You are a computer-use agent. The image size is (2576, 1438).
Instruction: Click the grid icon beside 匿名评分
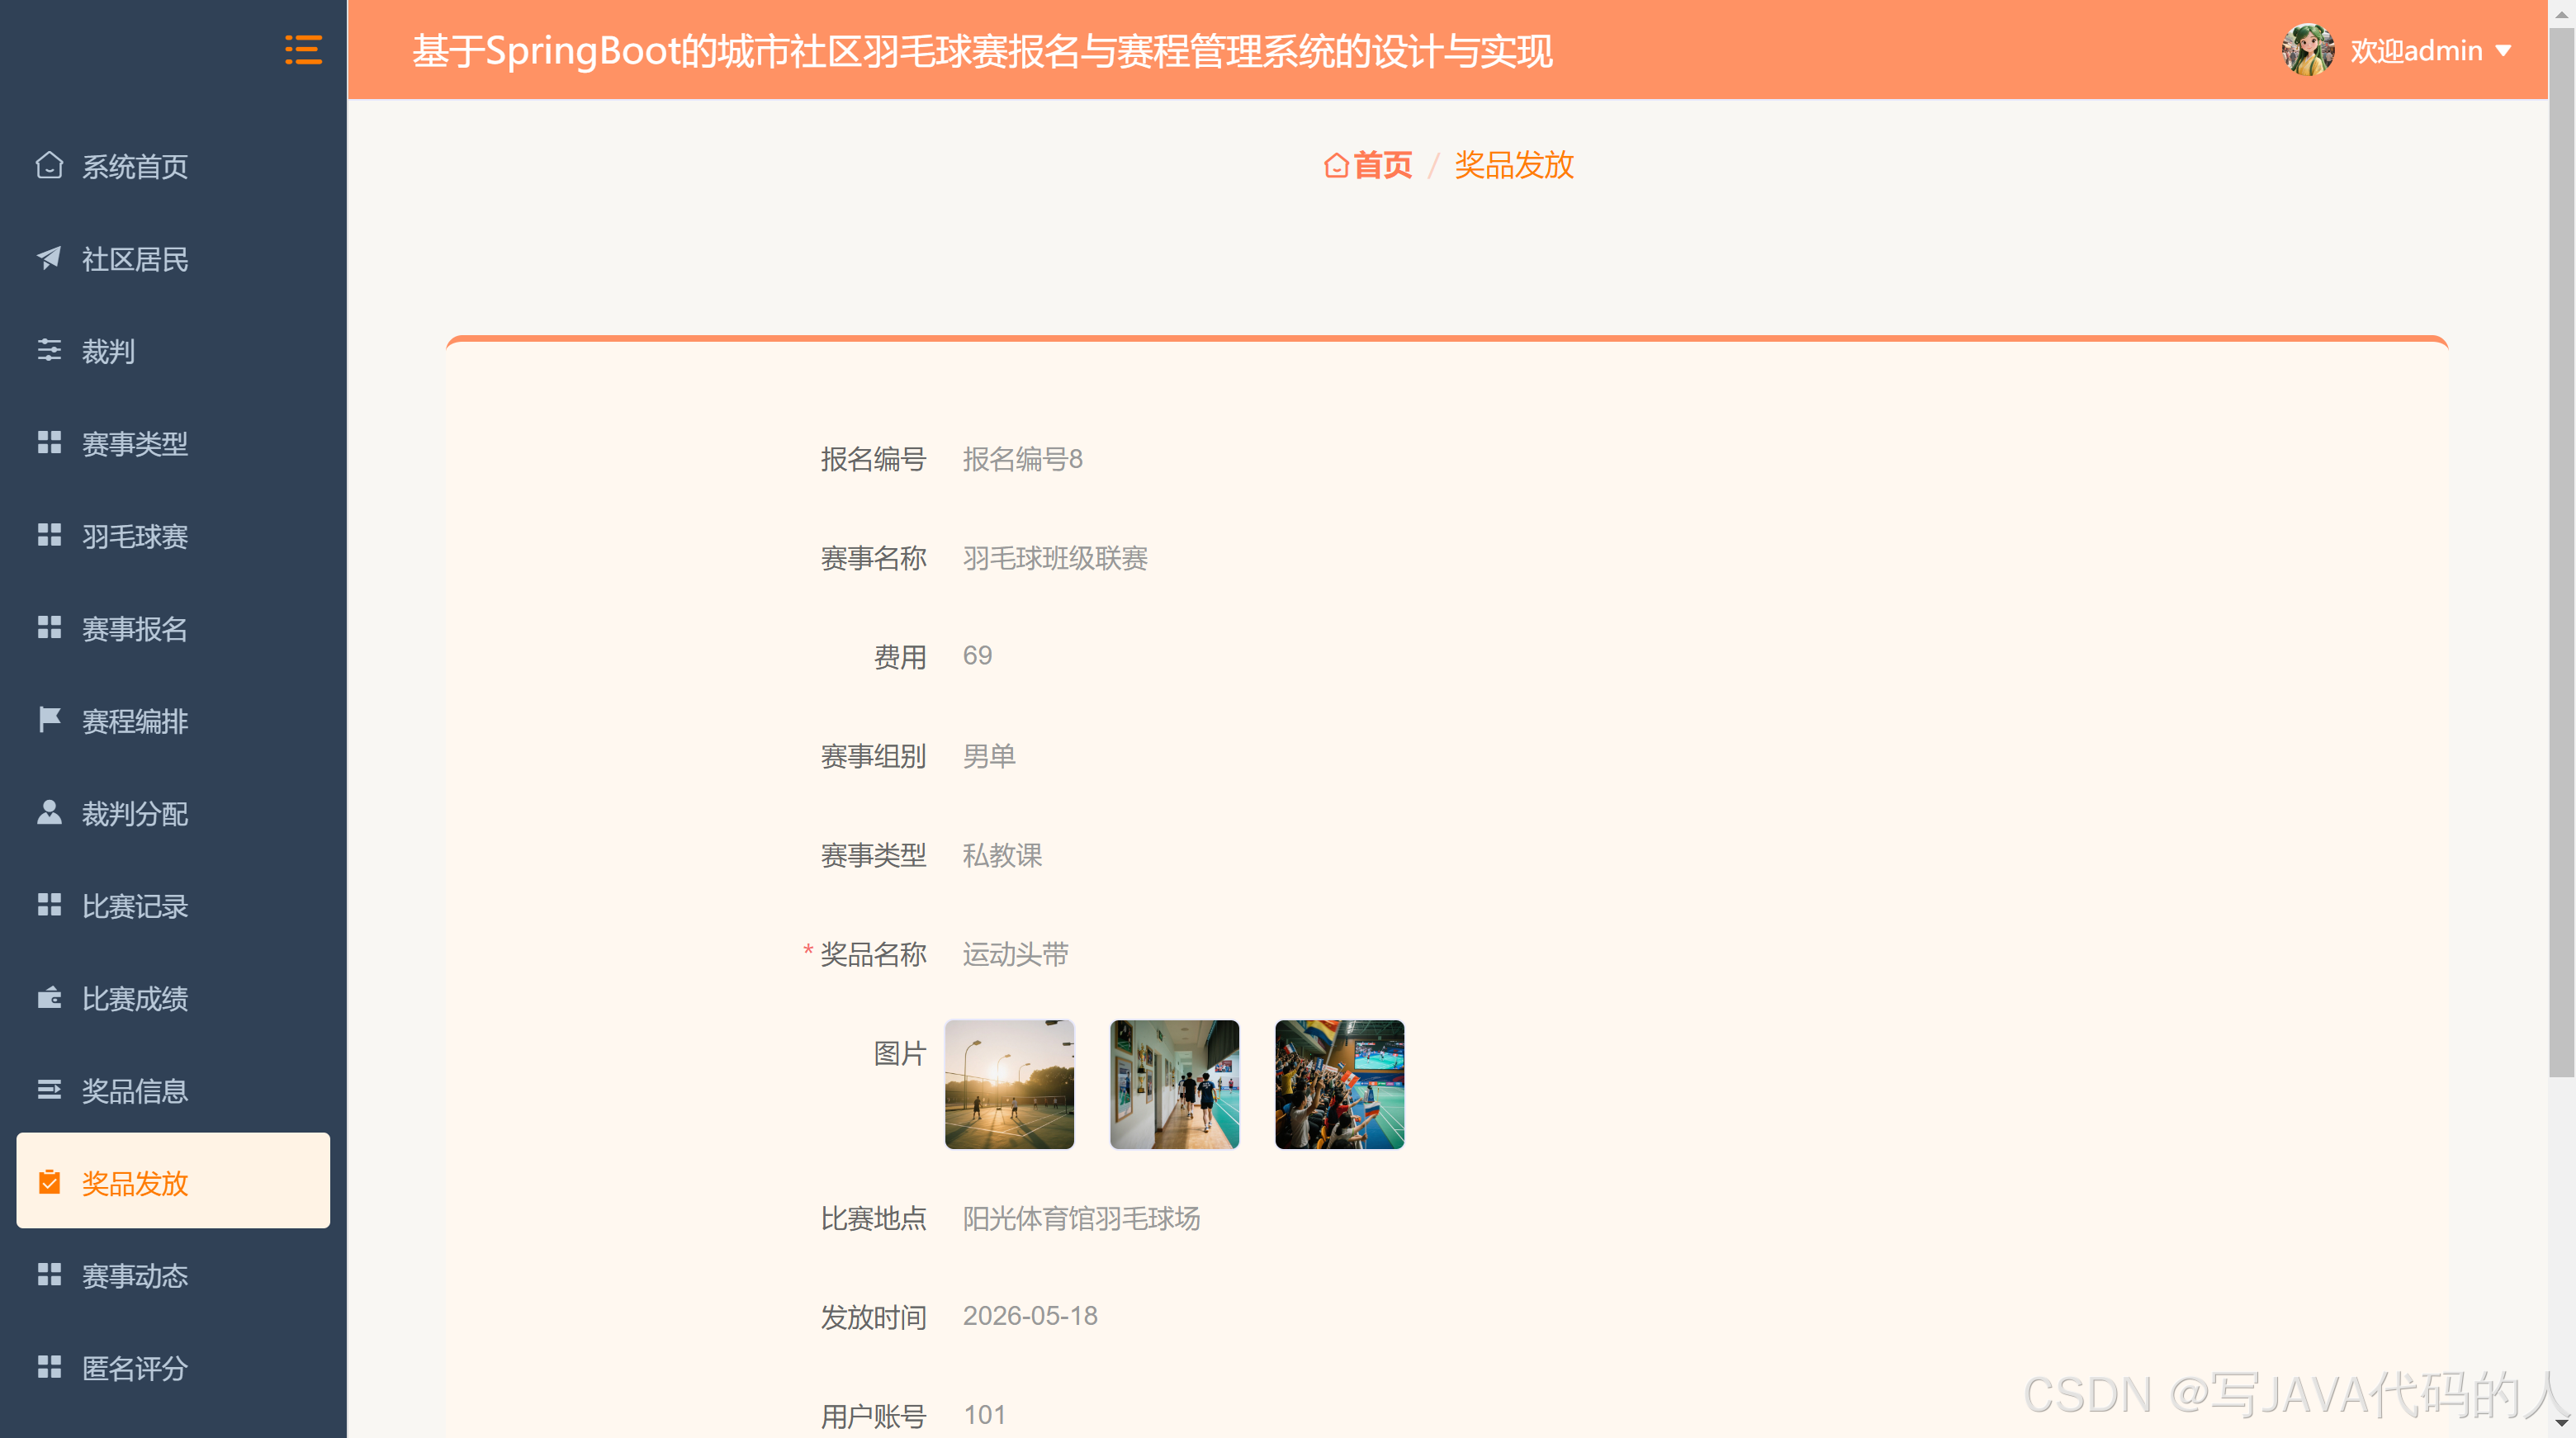(x=49, y=1367)
